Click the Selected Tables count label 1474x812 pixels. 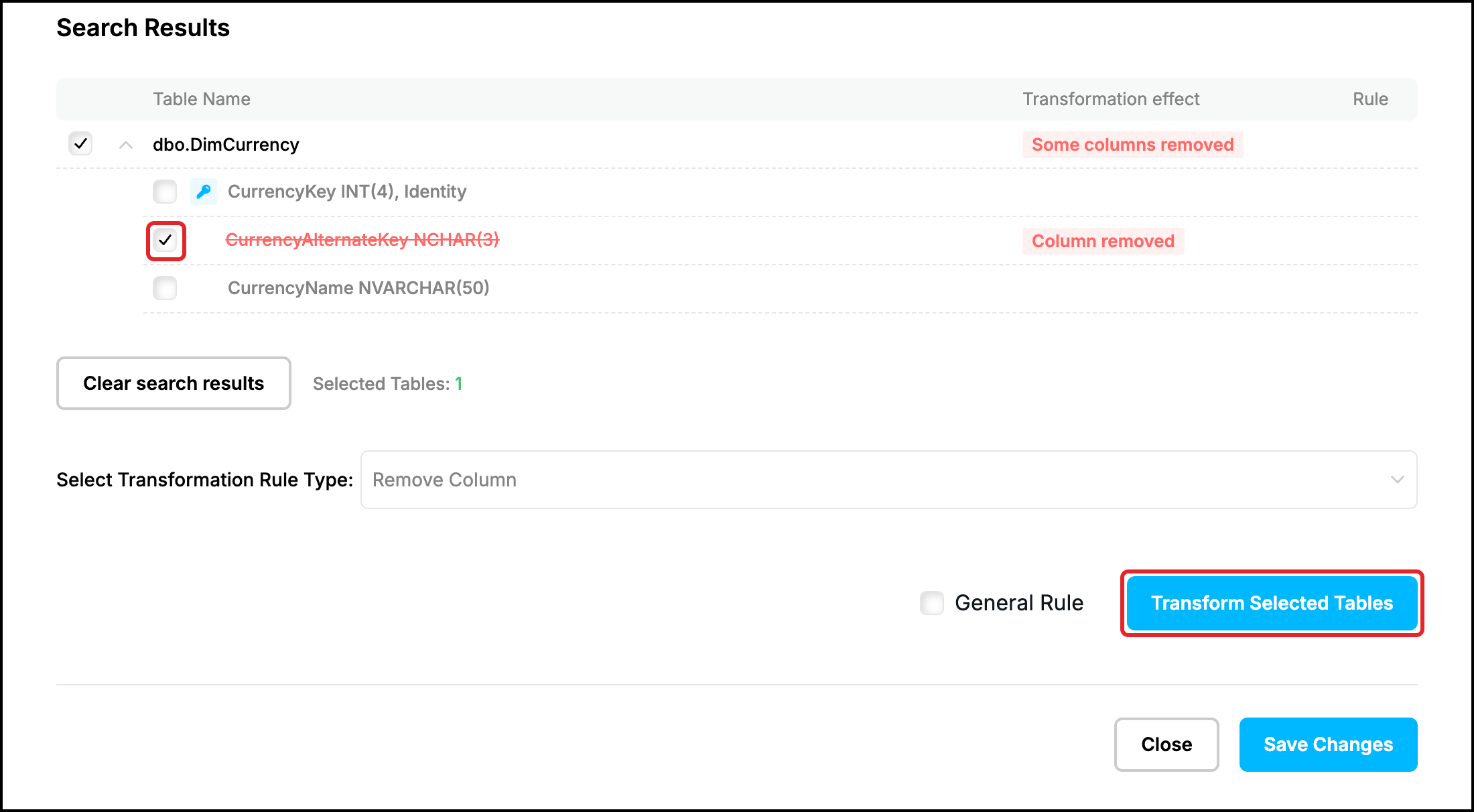pos(388,384)
